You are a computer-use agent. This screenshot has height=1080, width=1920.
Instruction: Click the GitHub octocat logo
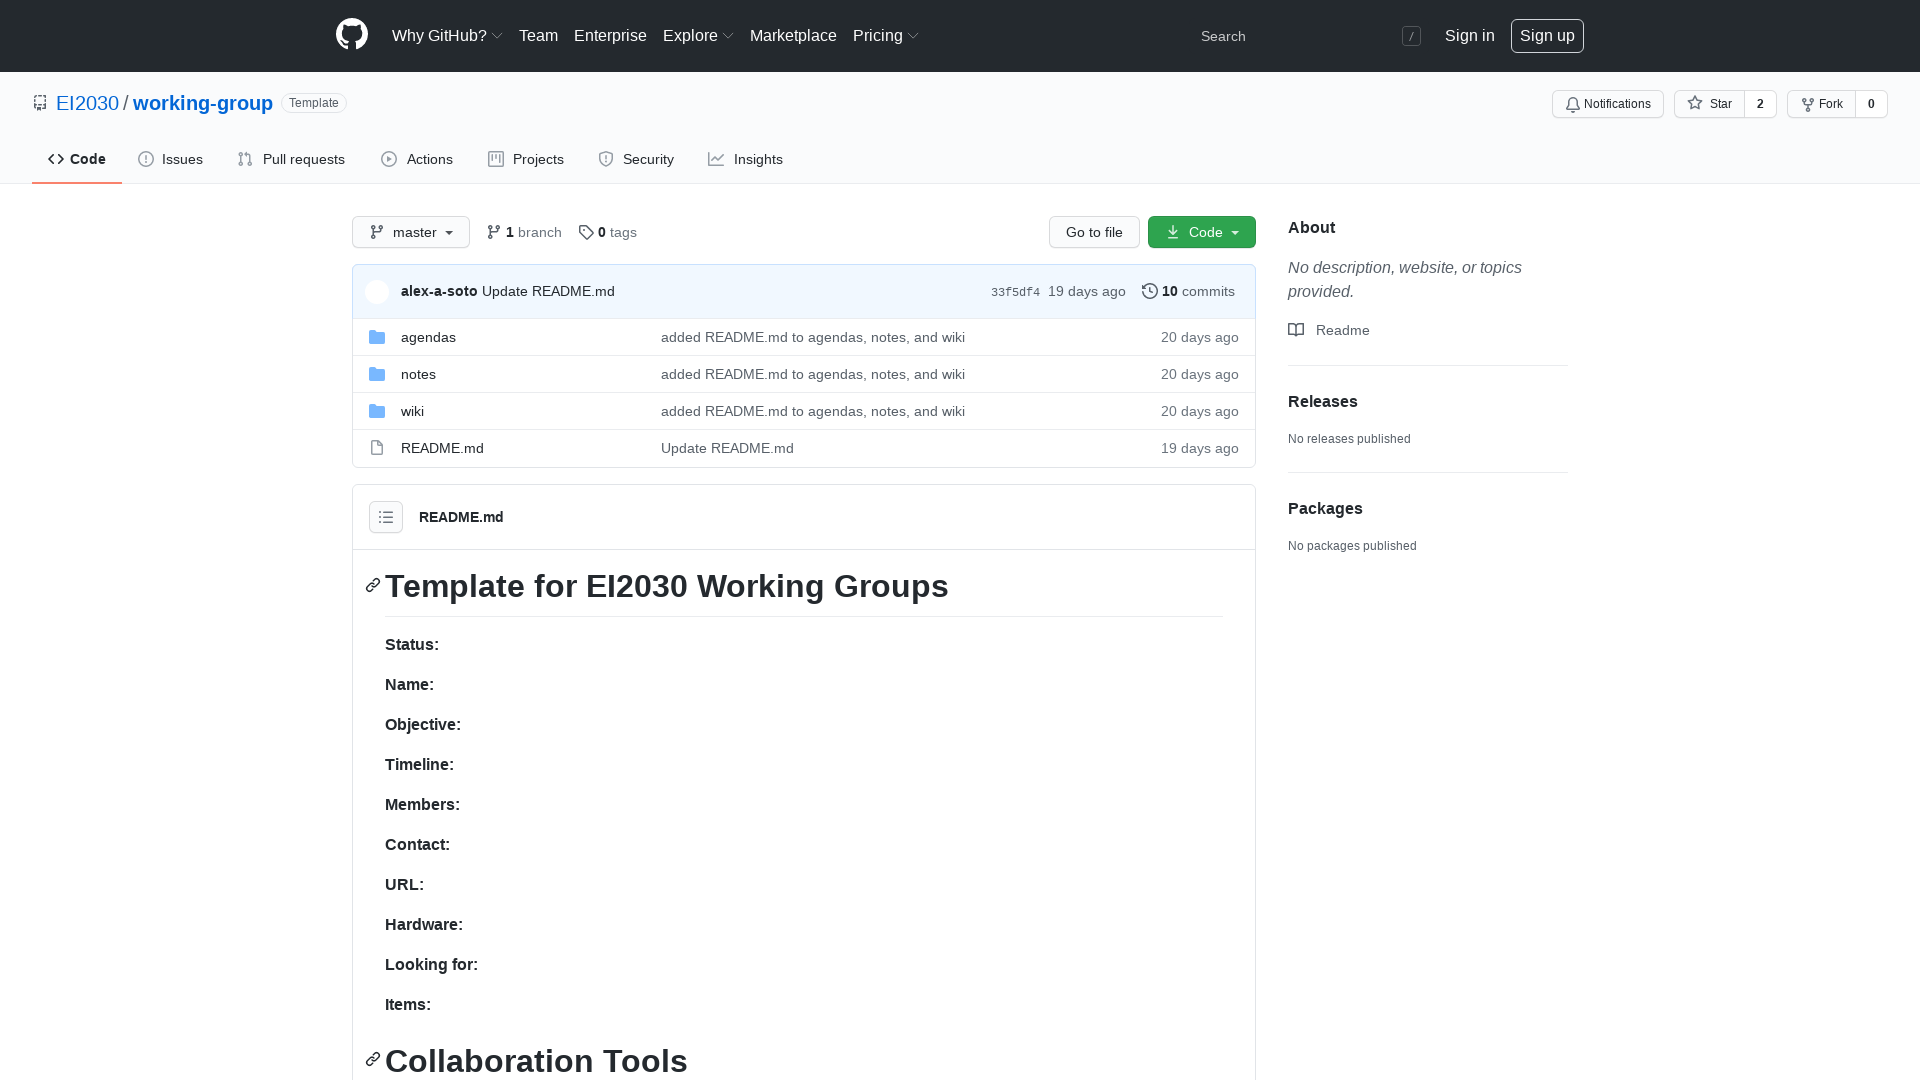[x=352, y=35]
